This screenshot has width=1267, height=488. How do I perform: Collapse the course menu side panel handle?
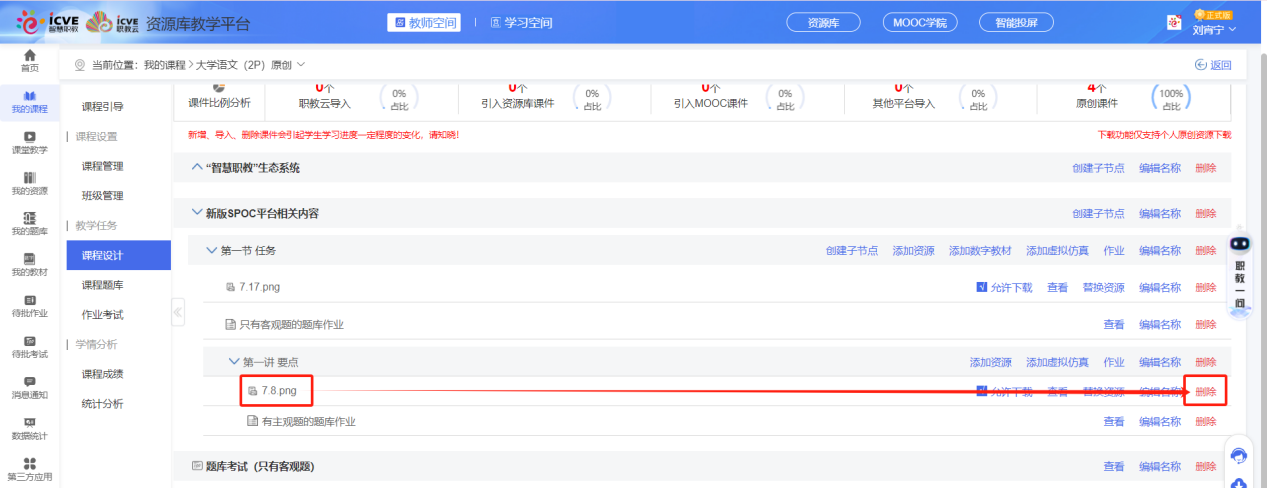click(x=178, y=312)
